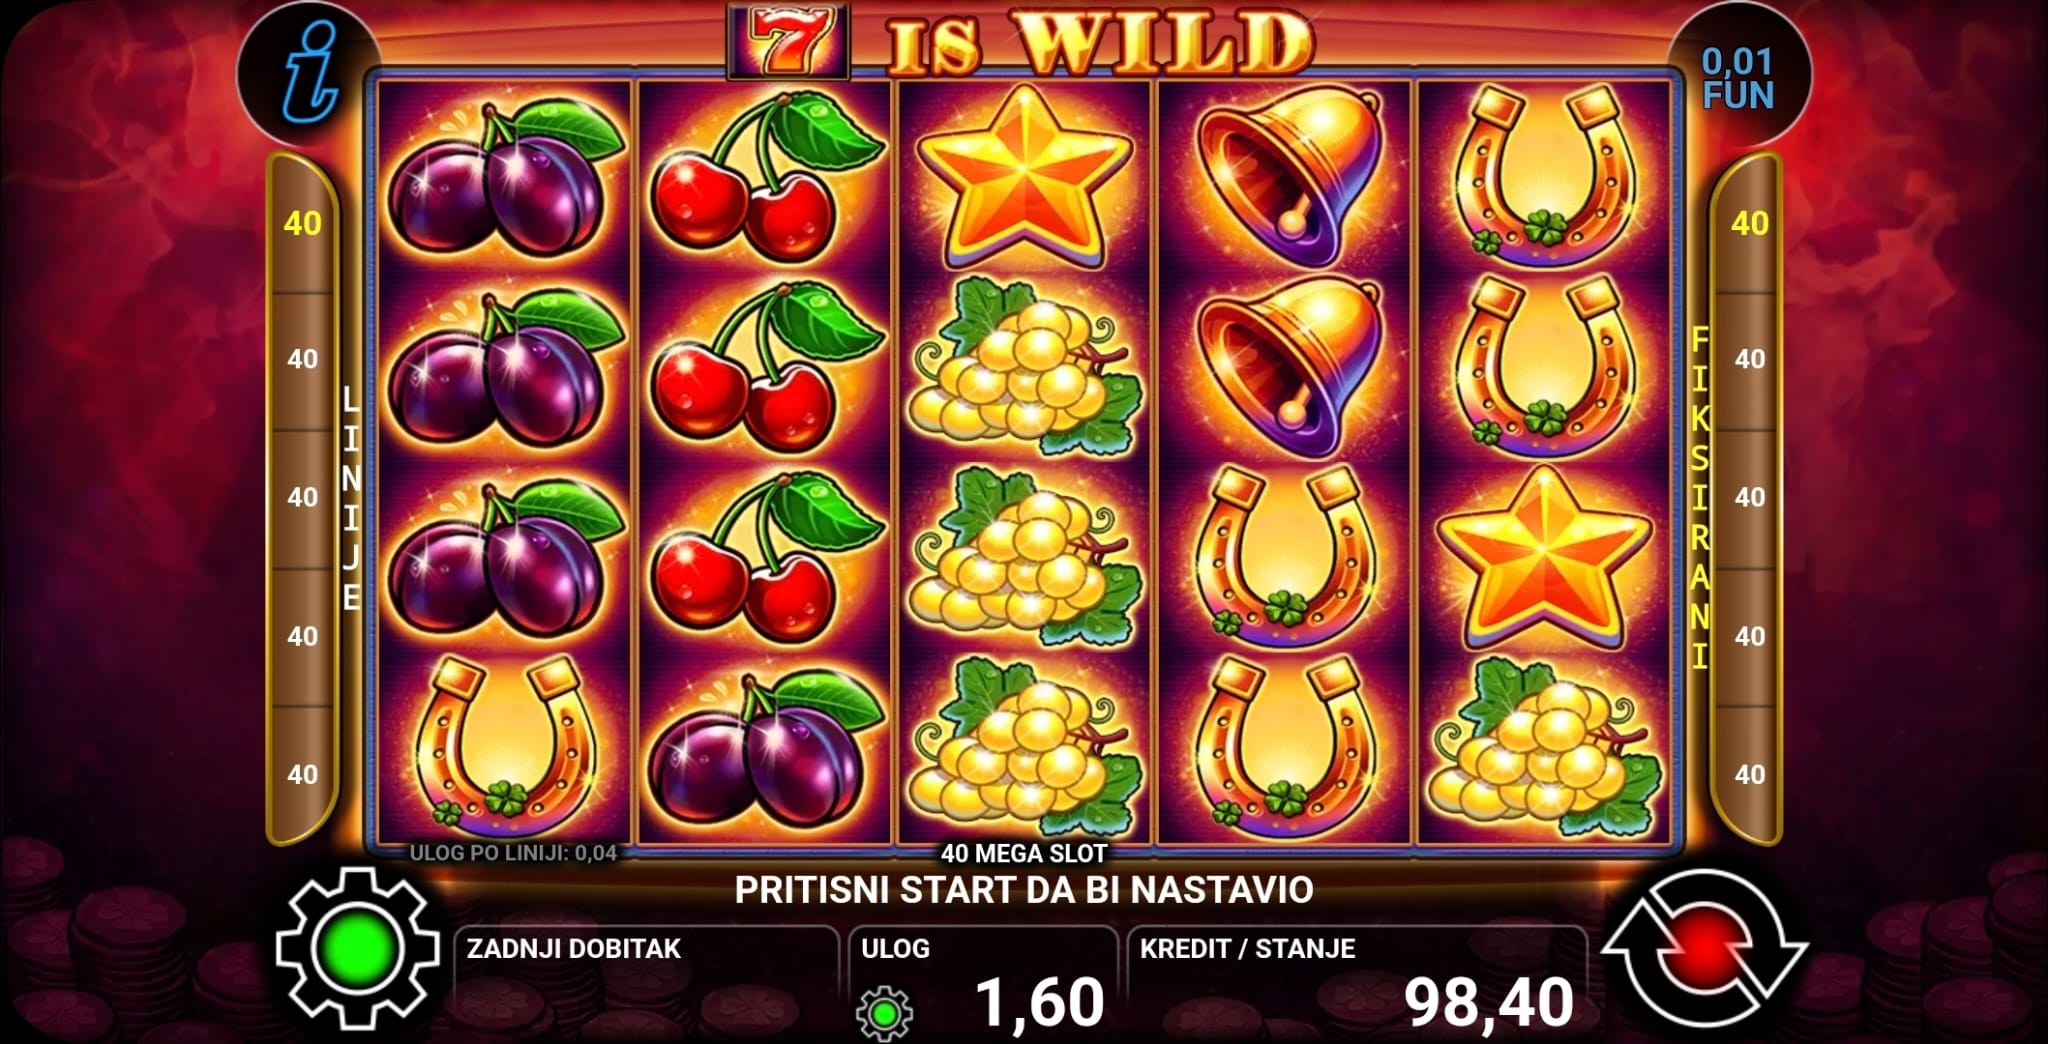Click the ZADNJI DOBITAK last win panel
Screen dimensions: 2048x1044
pos(646,982)
